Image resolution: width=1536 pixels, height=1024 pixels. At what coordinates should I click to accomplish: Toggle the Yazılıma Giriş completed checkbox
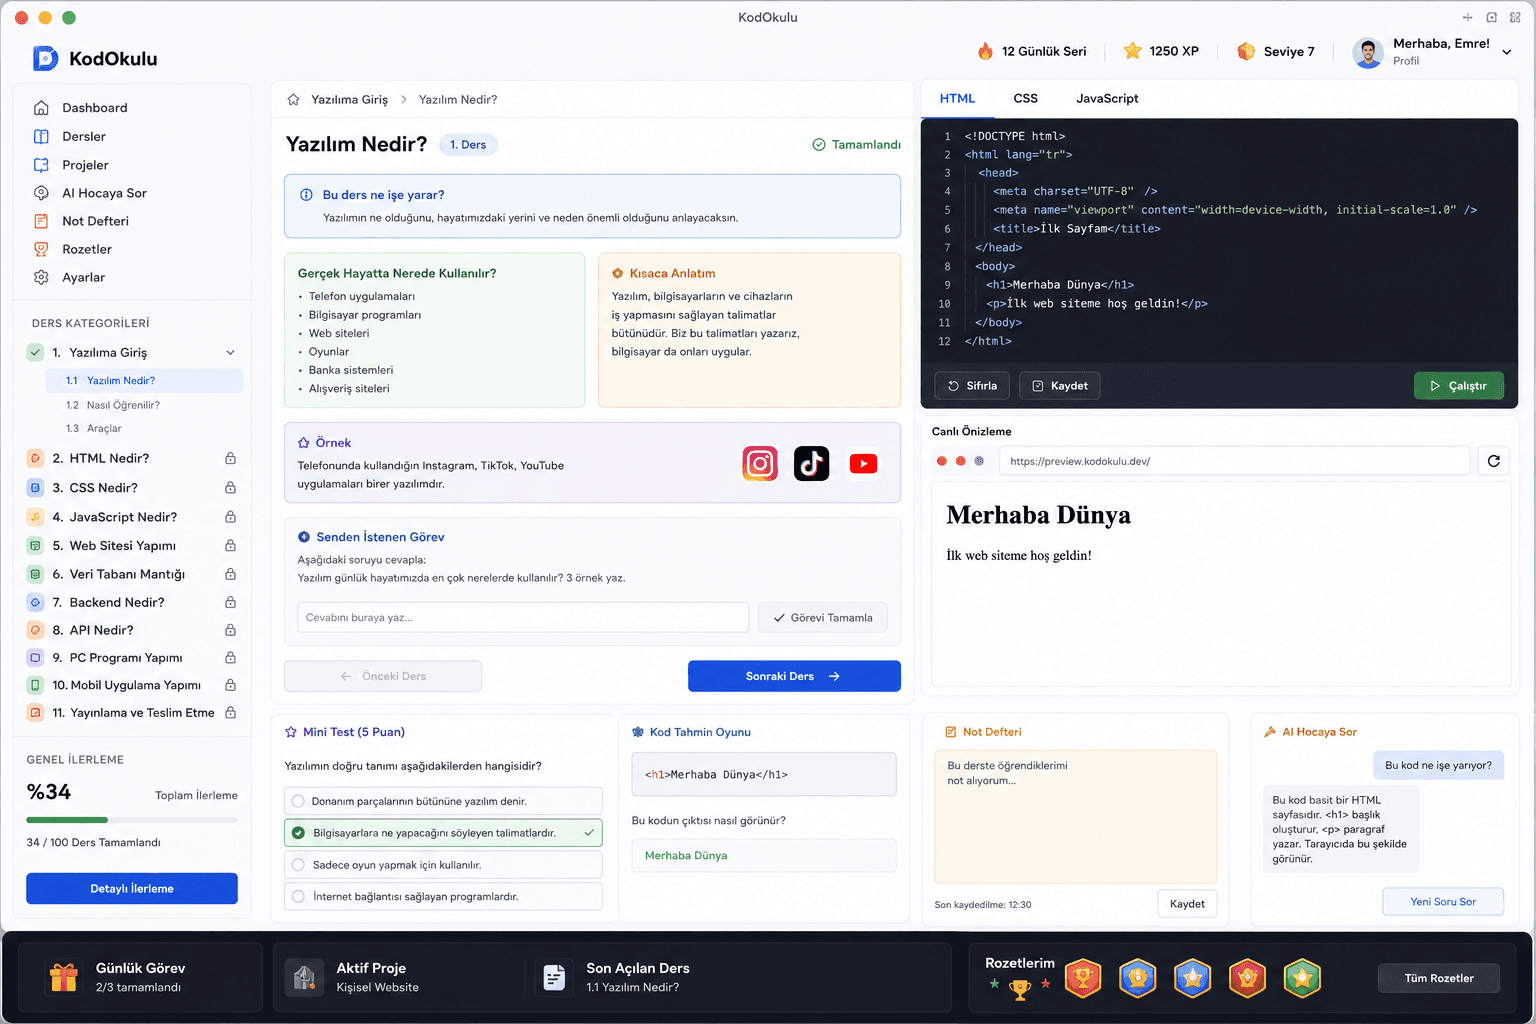(35, 352)
